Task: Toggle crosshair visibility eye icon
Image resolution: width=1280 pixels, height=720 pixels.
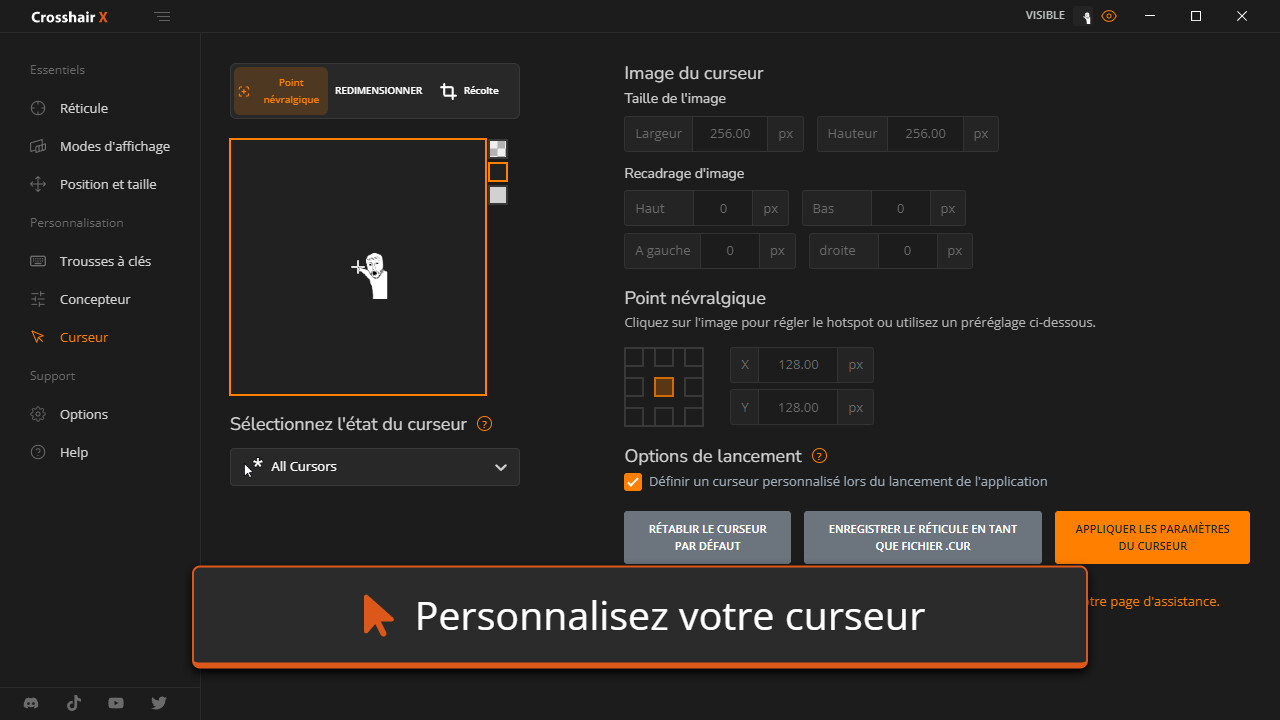Action: pos(1108,16)
